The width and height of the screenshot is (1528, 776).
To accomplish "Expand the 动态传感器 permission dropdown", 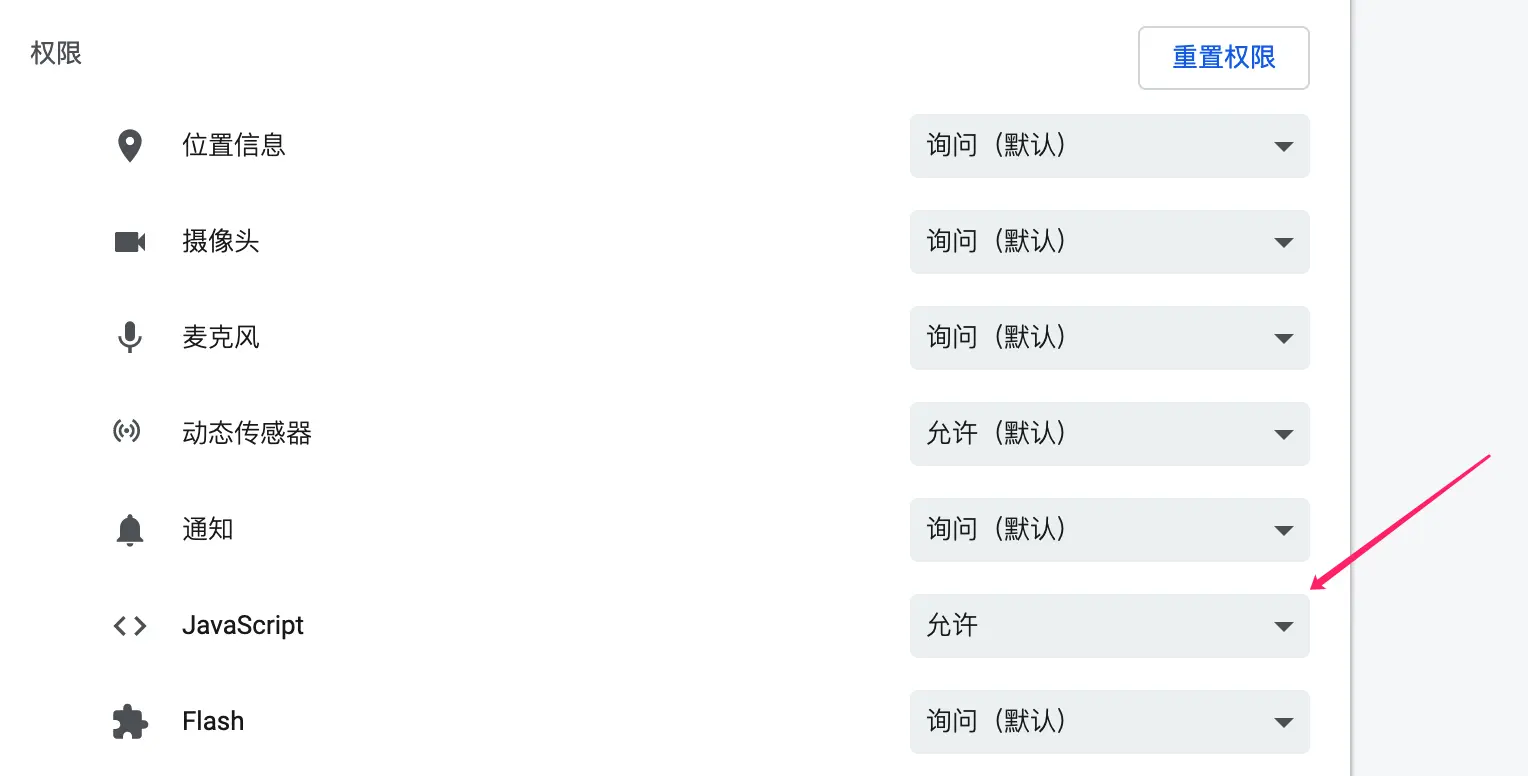I will pyautogui.click(x=1109, y=434).
